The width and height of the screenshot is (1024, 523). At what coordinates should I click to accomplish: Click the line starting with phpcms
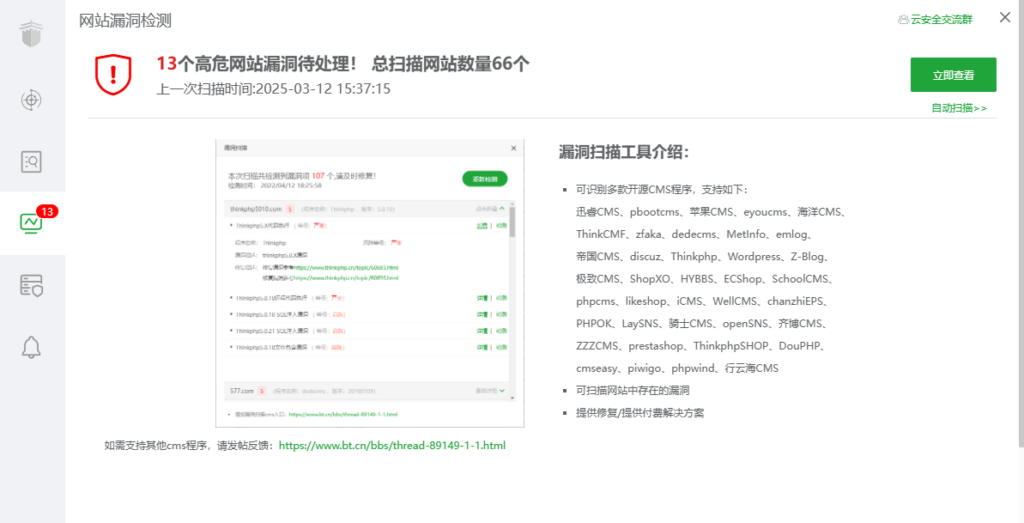703,302
